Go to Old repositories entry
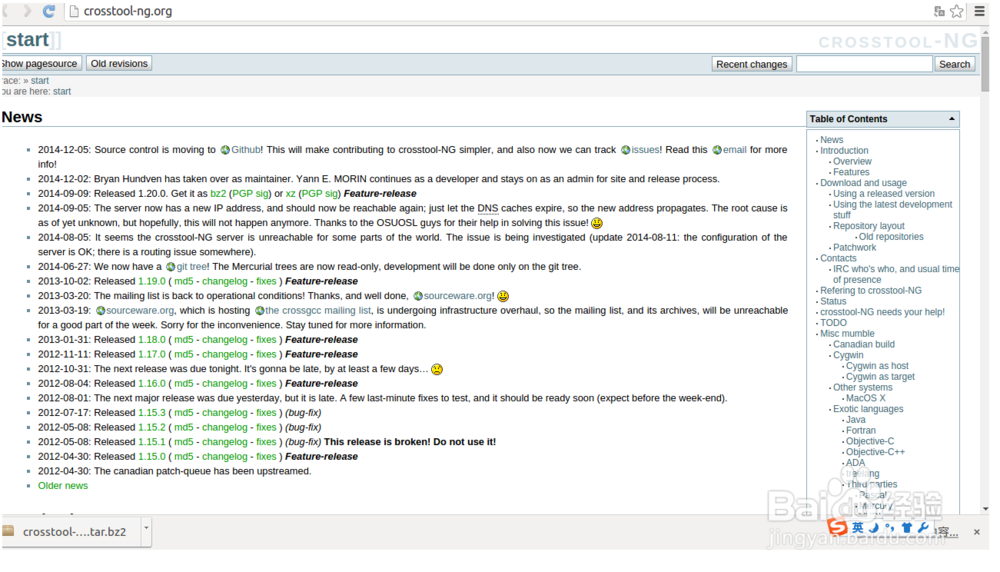Viewport: 1000px width, 572px height. click(x=891, y=237)
